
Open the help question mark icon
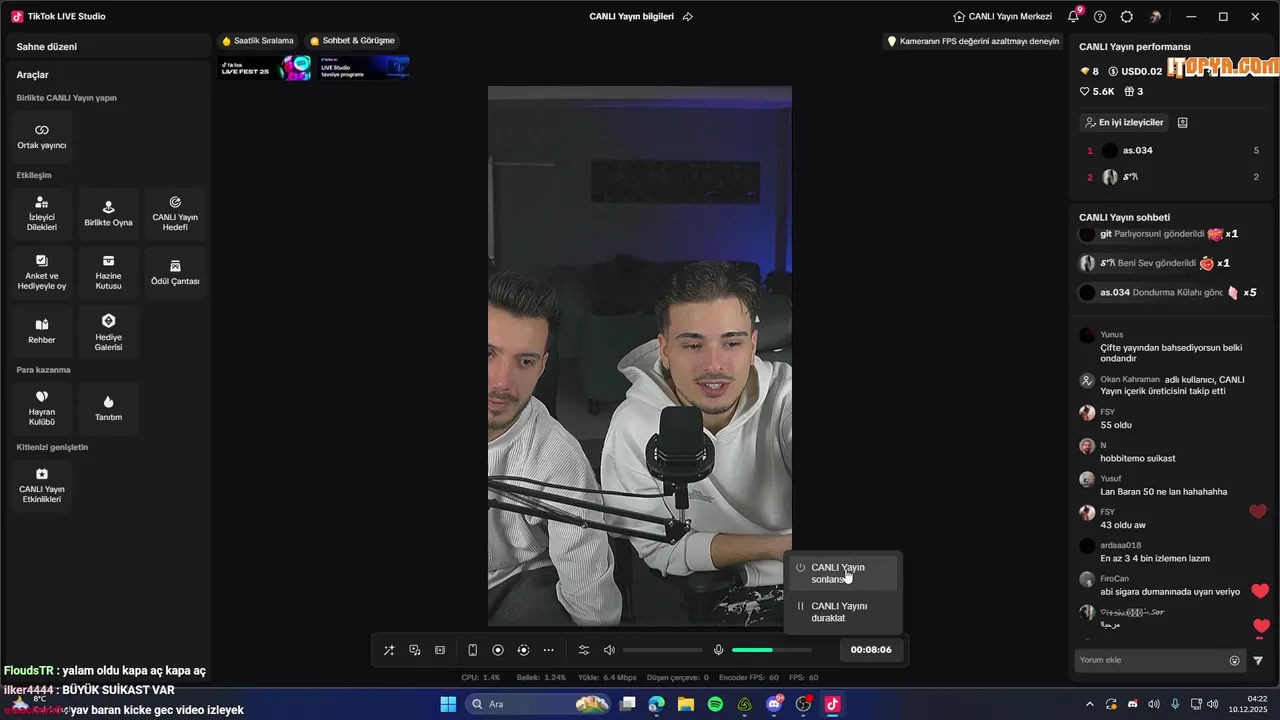click(1100, 17)
